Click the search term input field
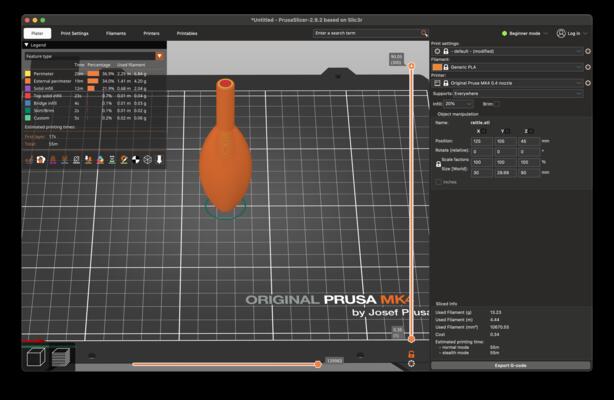This screenshot has height=400, width=614. pyautogui.click(x=366, y=33)
